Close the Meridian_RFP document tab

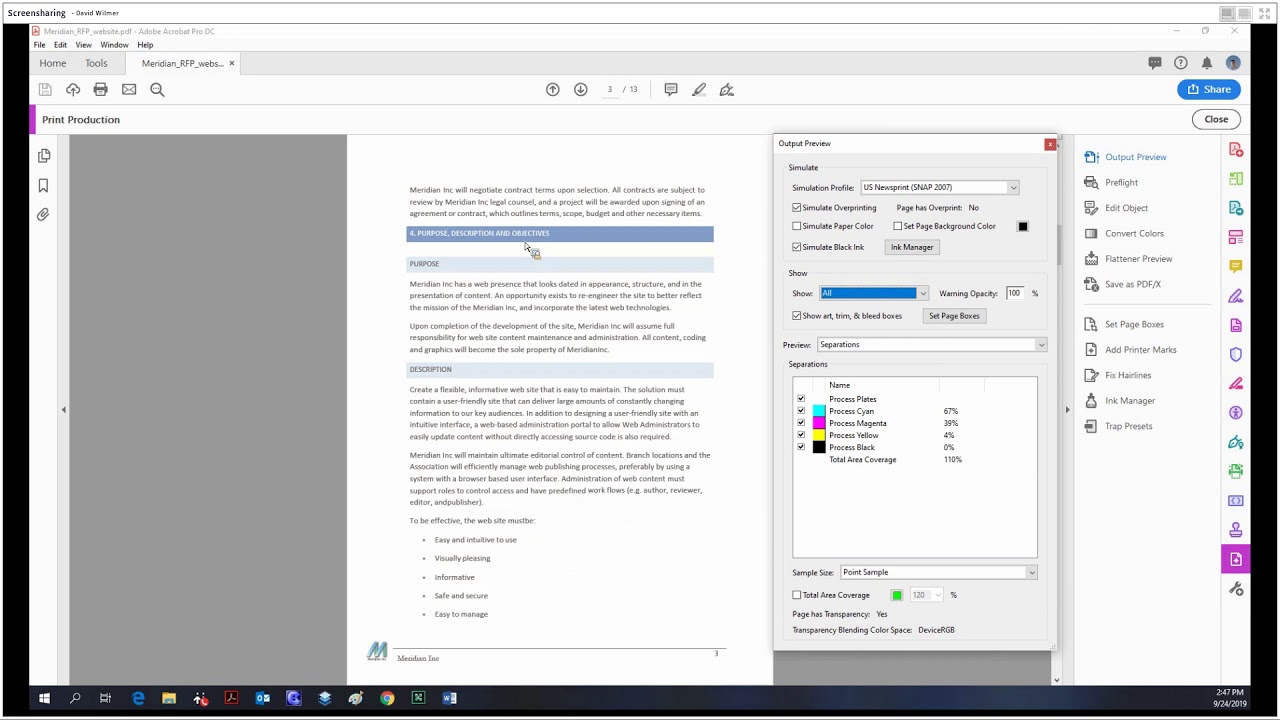pyautogui.click(x=231, y=63)
